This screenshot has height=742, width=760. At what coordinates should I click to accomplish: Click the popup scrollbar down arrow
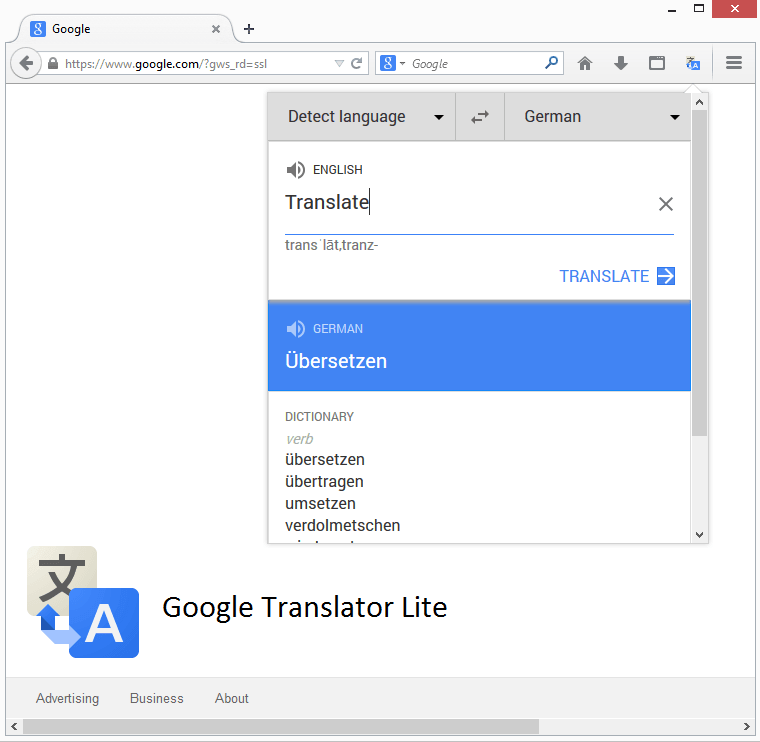(699, 535)
